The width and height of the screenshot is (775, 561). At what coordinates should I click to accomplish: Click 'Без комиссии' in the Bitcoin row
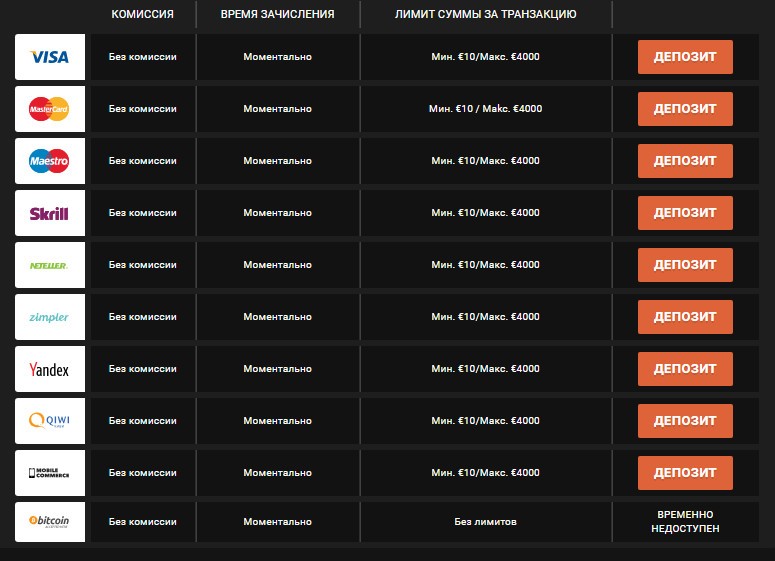[142, 522]
